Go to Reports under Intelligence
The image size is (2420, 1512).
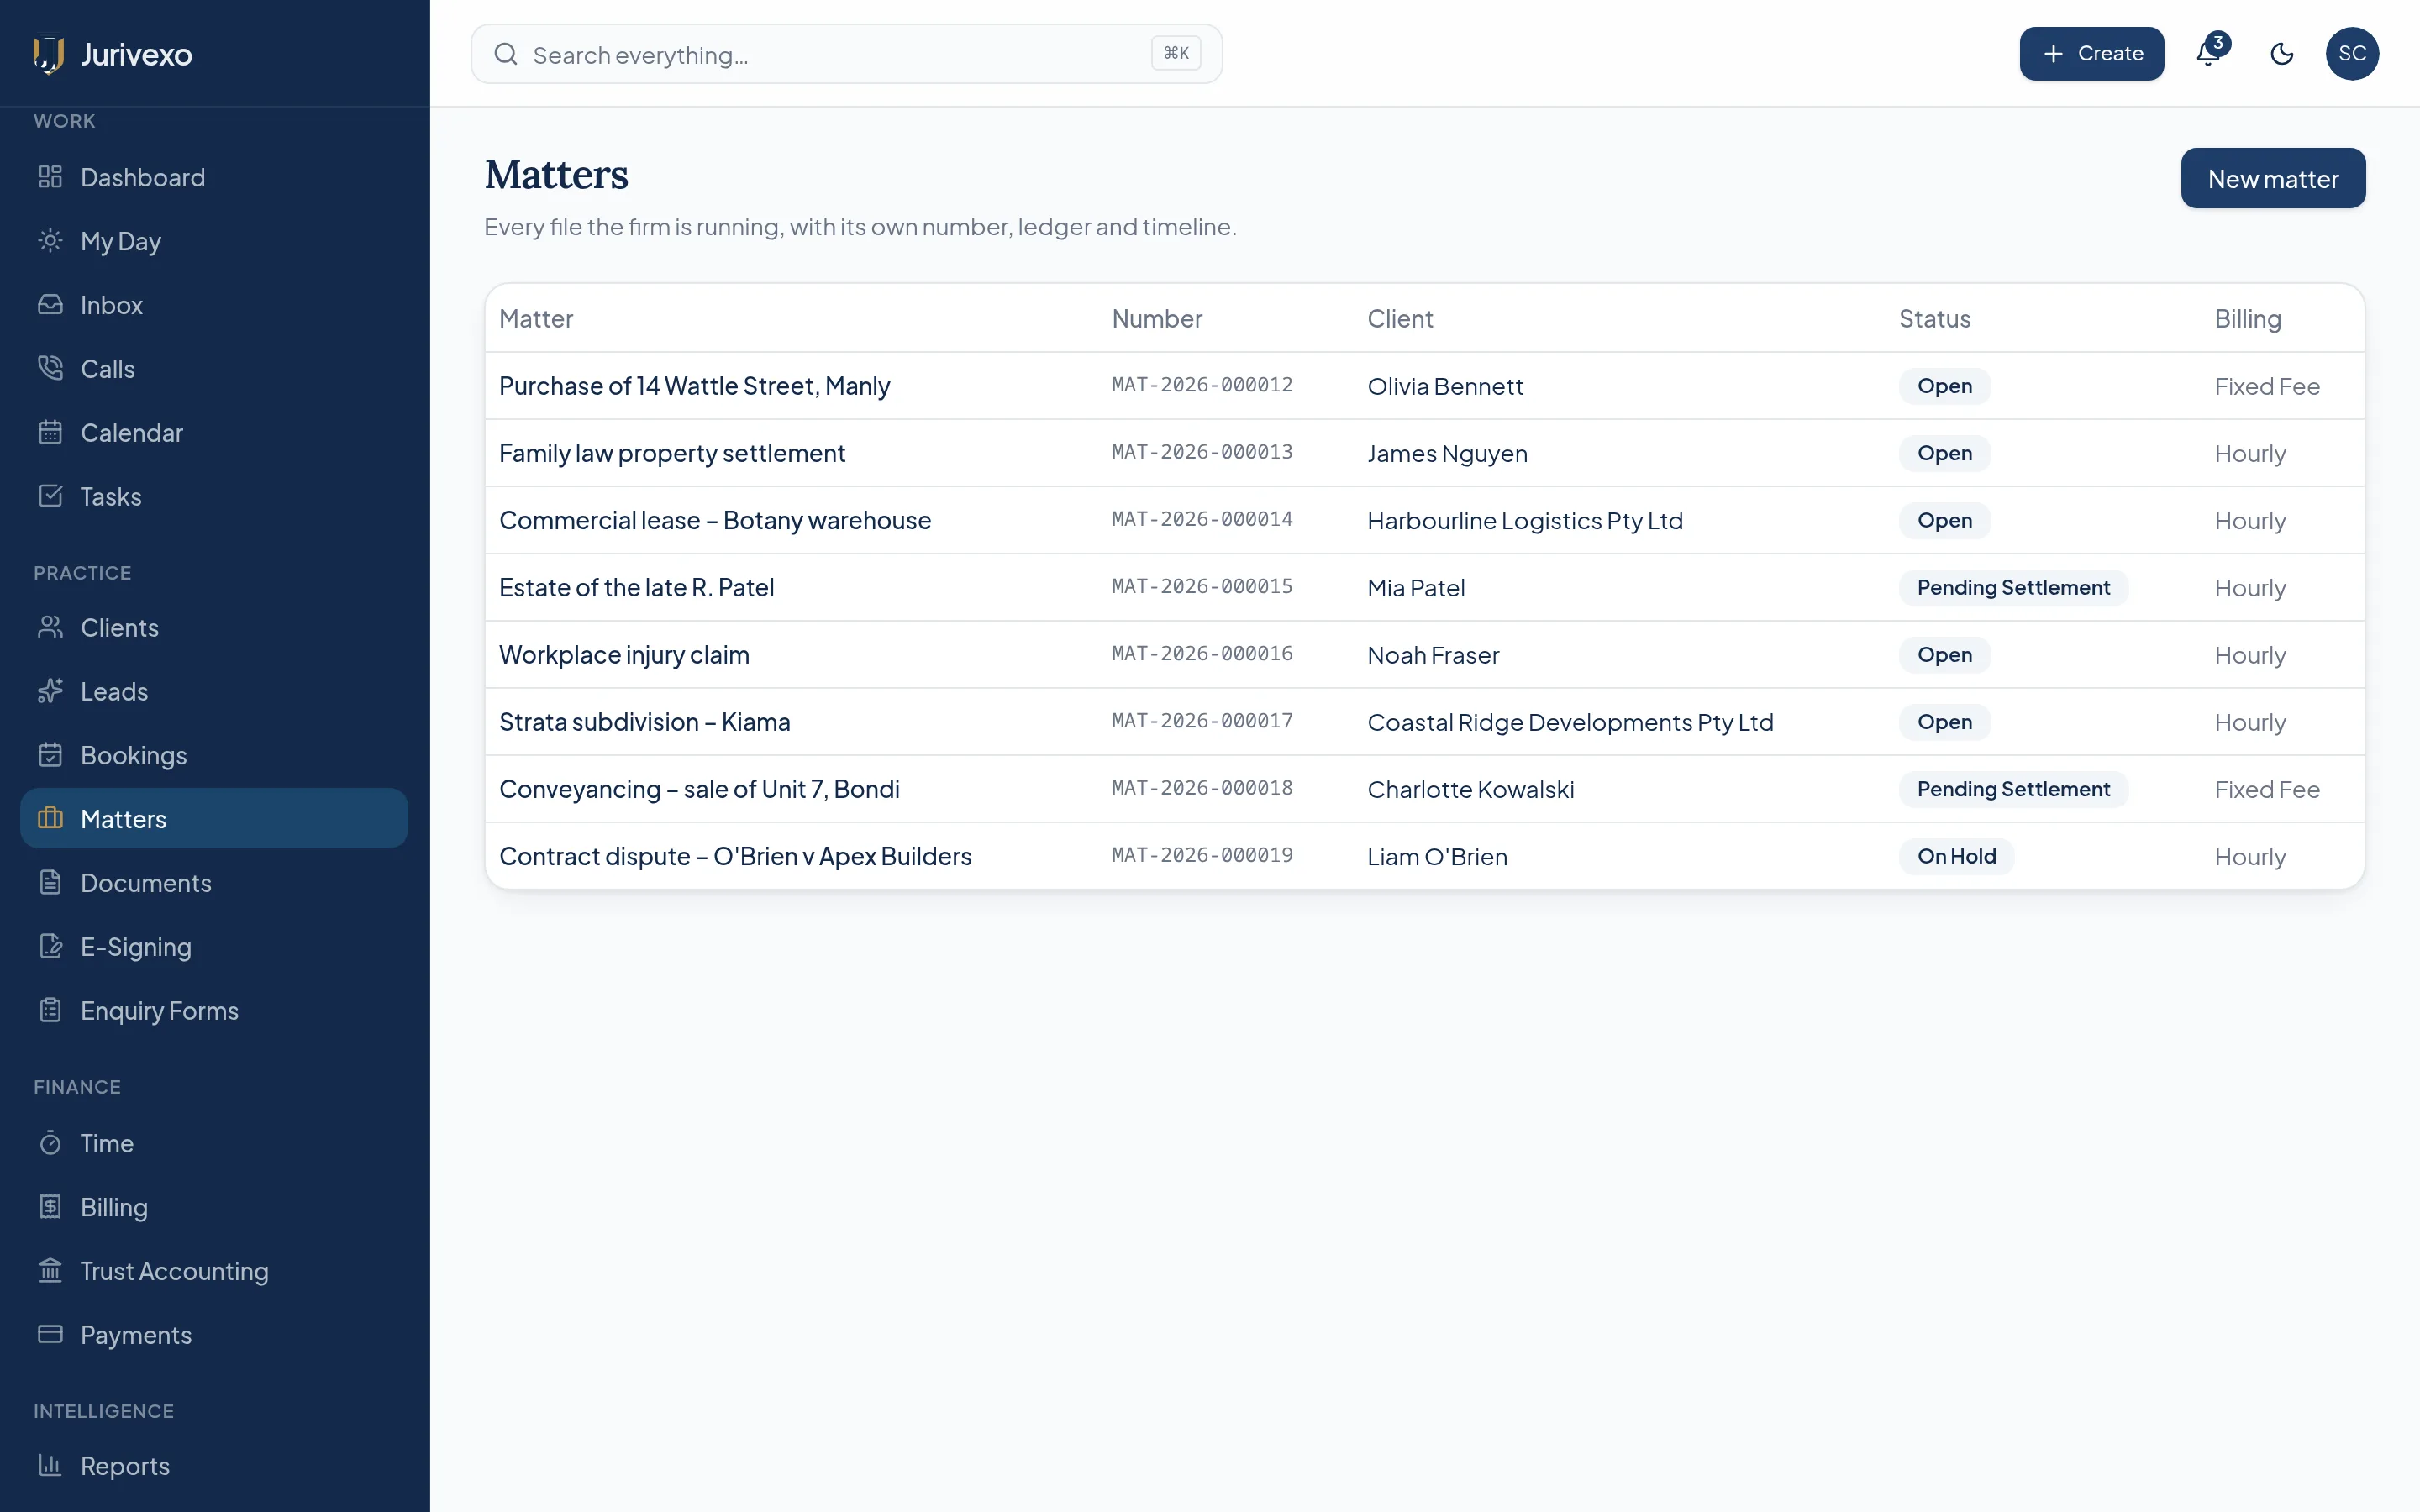214,1465
